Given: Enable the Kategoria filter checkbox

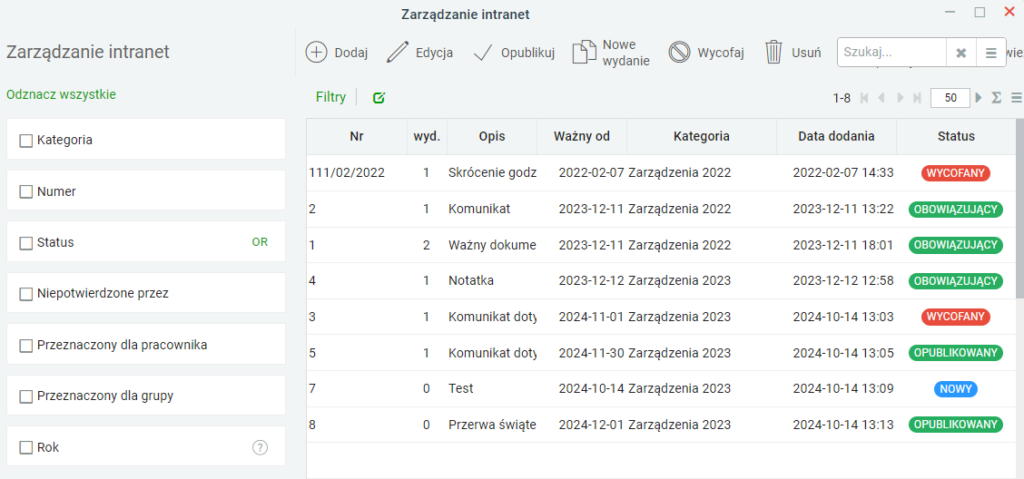Looking at the screenshot, I should [x=26, y=140].
